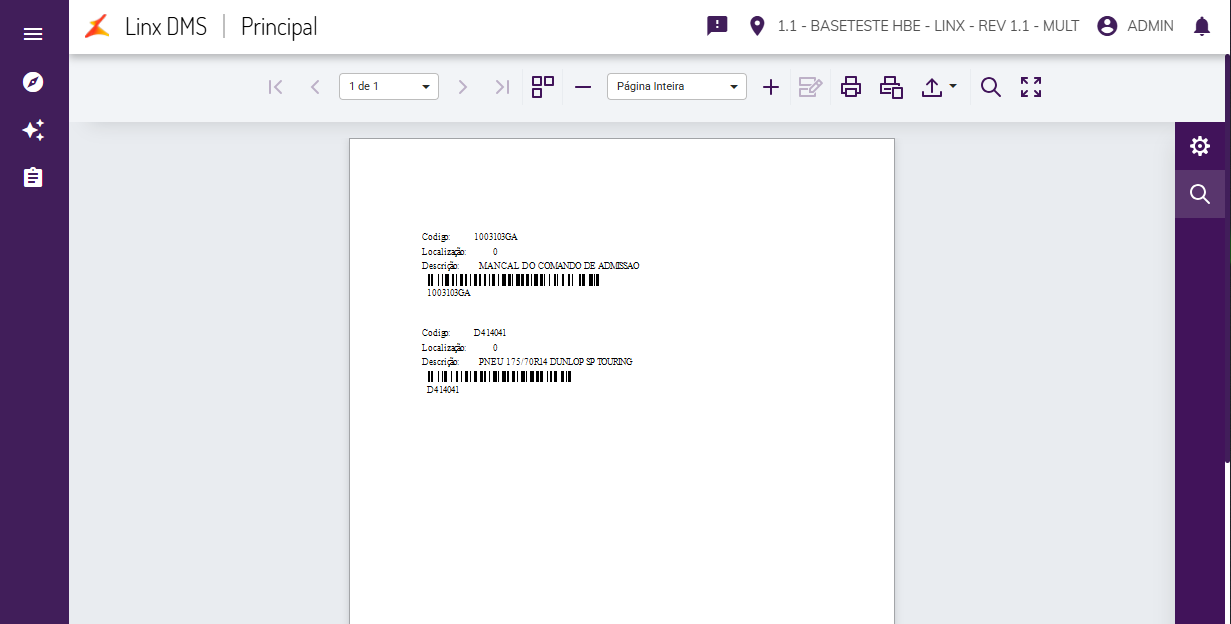Click the vertical scrollbar at right edge
The width and height of the screenshot is (1231, 624).
(1227, 260)
